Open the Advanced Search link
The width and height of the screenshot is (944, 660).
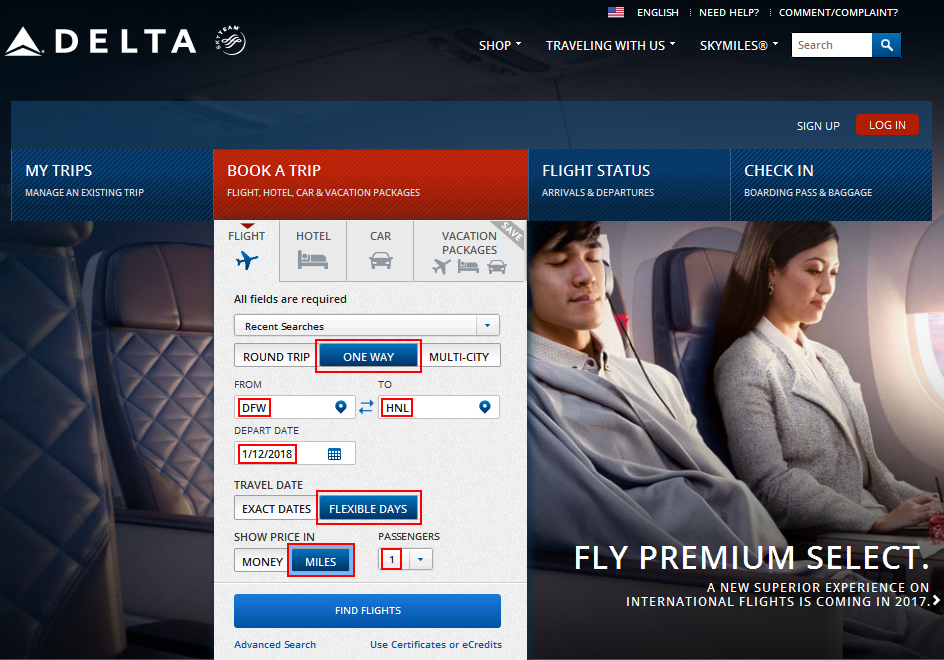275,644
